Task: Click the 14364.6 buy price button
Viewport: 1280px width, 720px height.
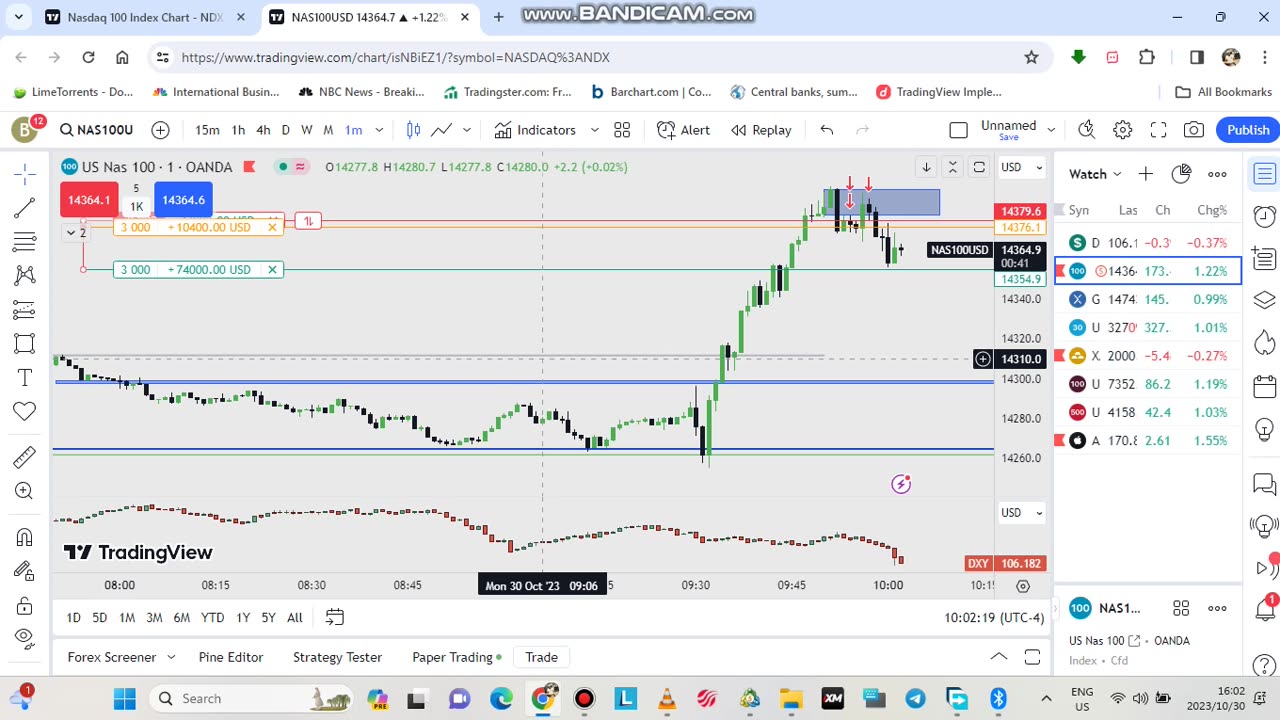Action: [183, 200]
